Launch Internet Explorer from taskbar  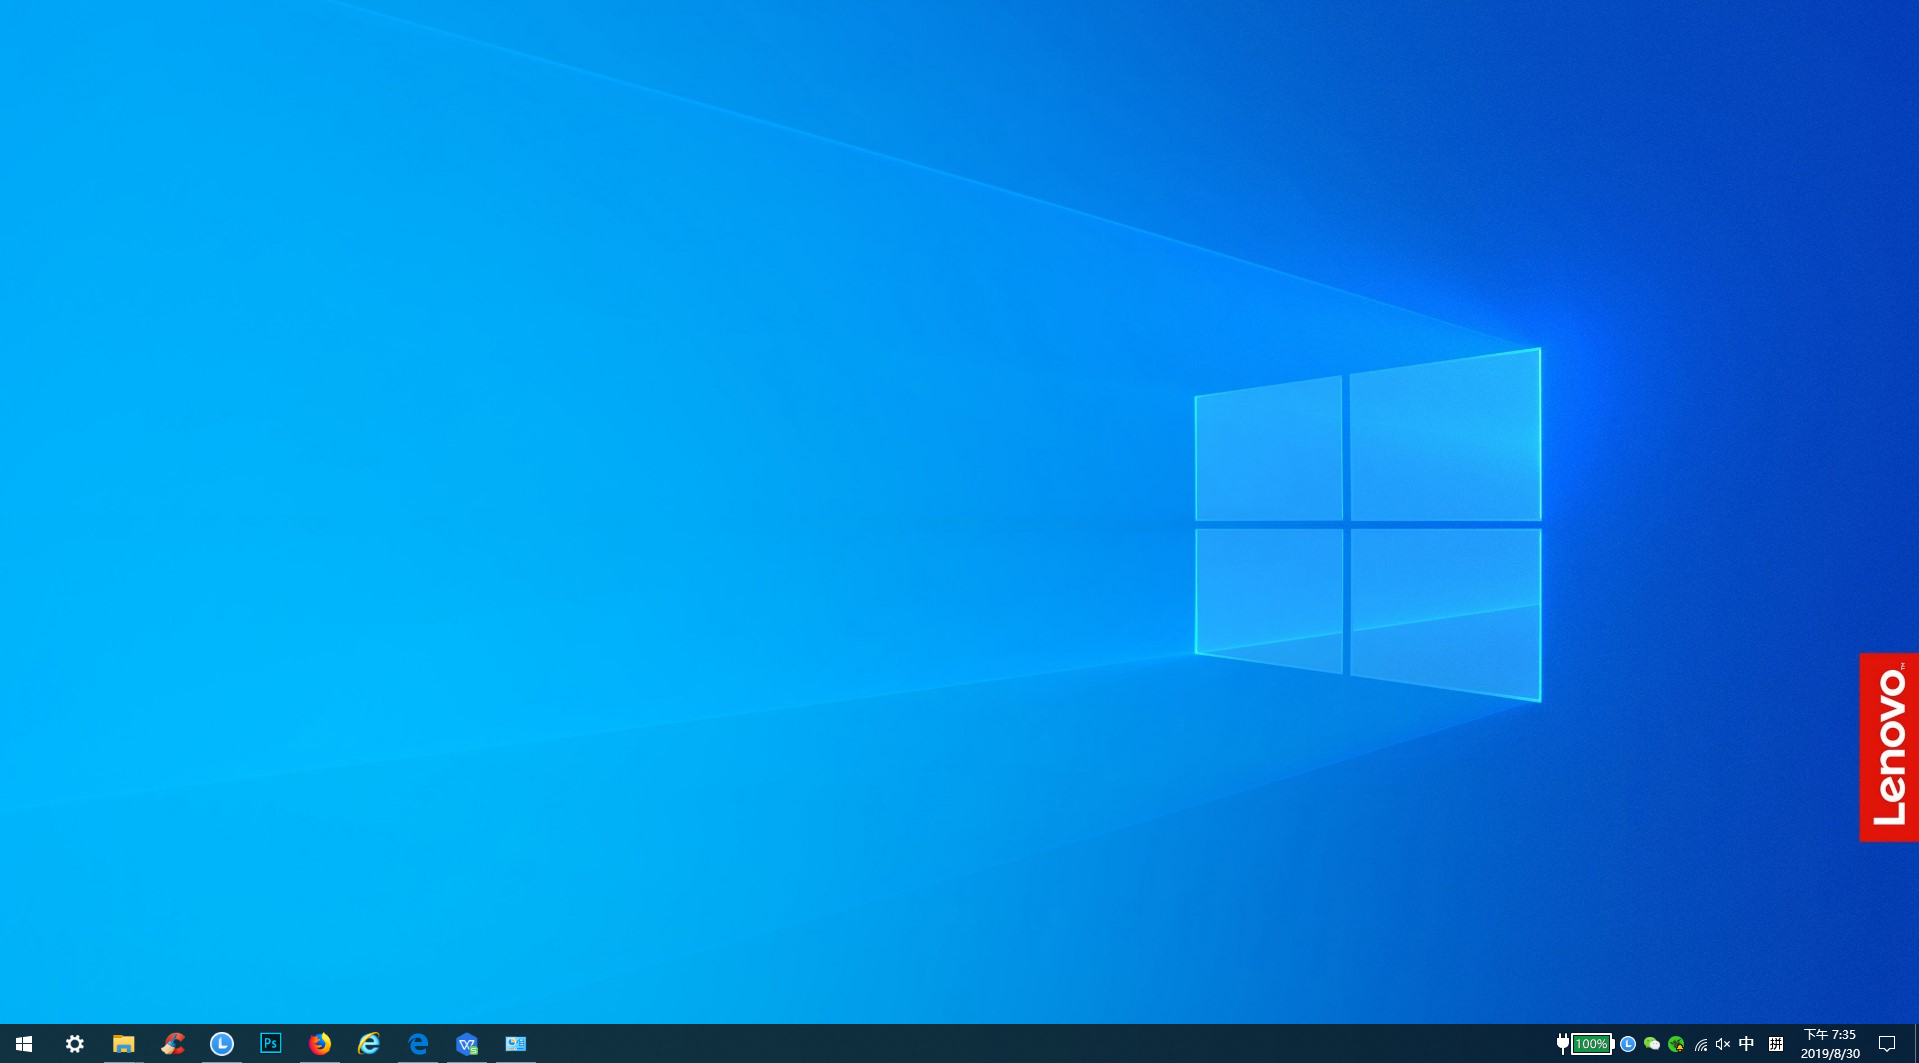(x=368, y=1044)
